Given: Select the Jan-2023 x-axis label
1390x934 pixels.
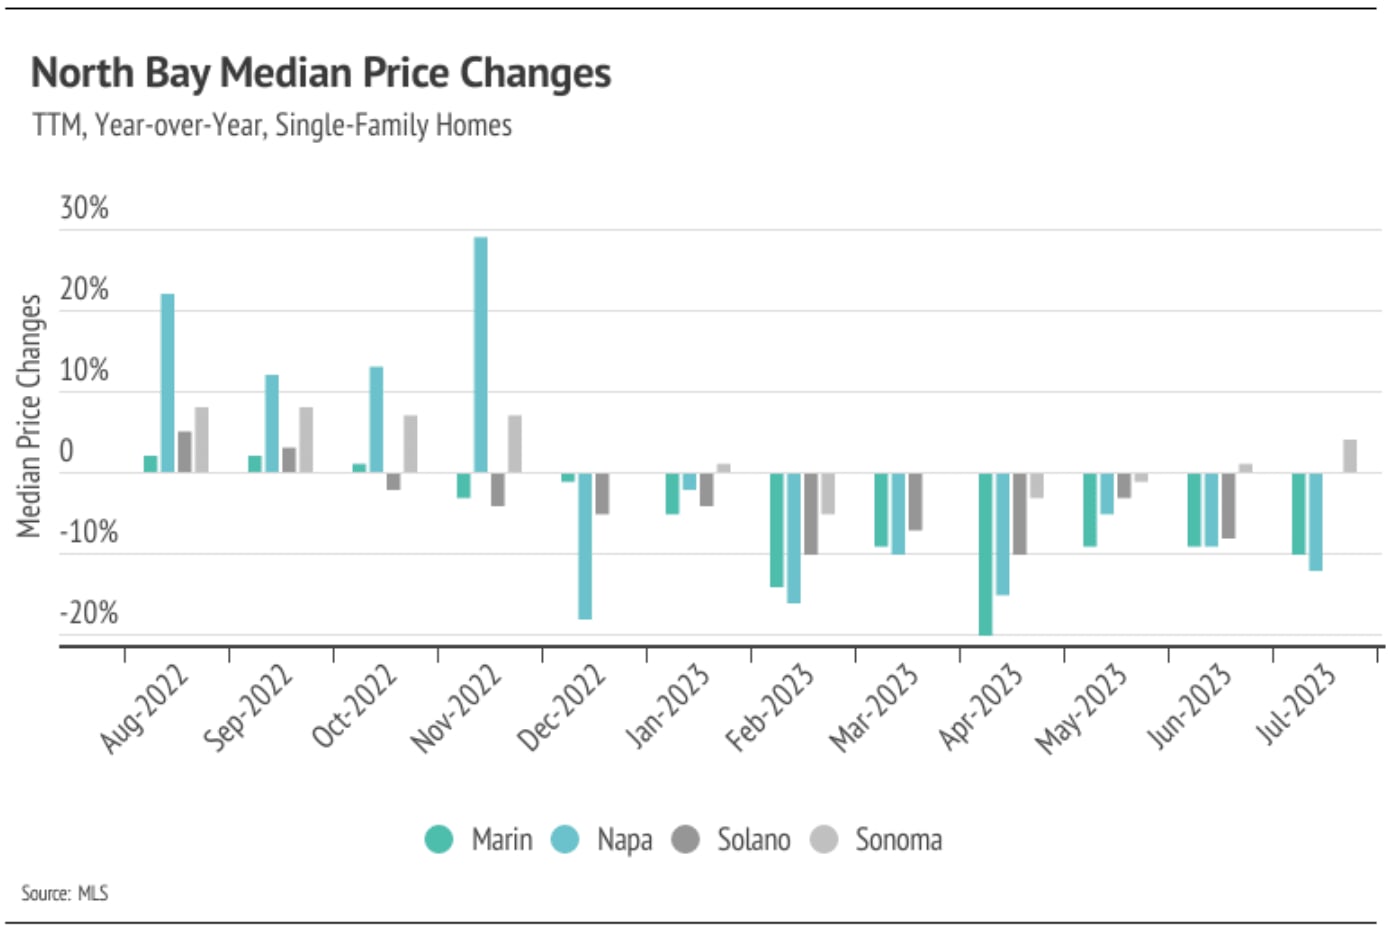Looking at the screenshot, I should click(x=668, y=706).
